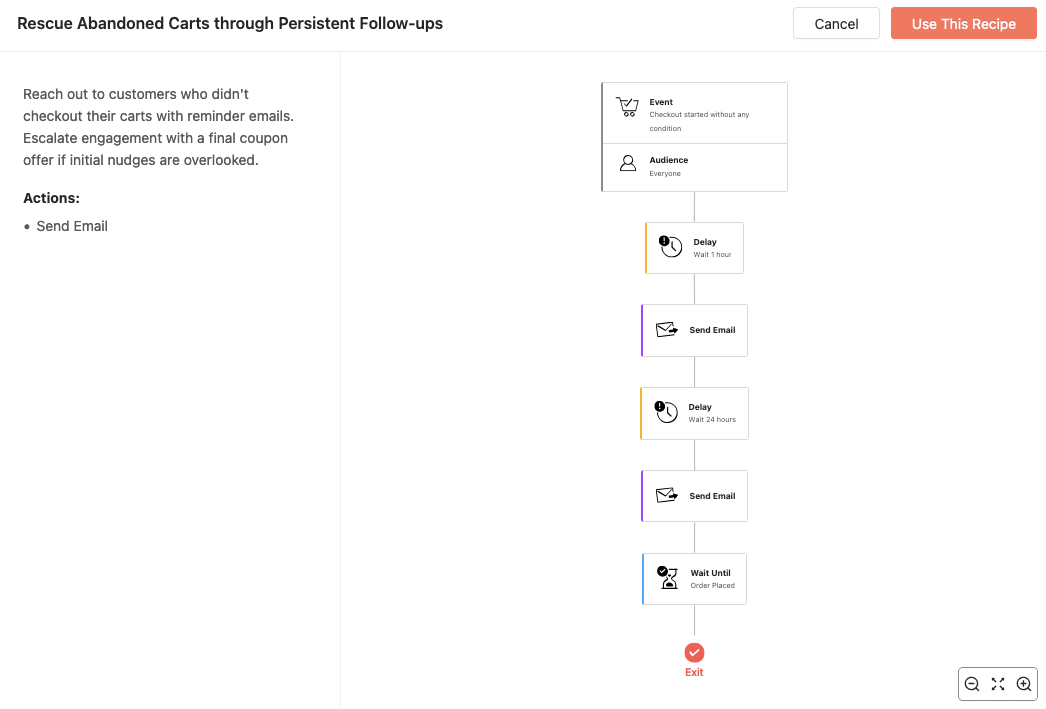Viewport: 1046px width, 709px height.
Task: Click the clock icon on Wait 1 hour
Action: 671,246
